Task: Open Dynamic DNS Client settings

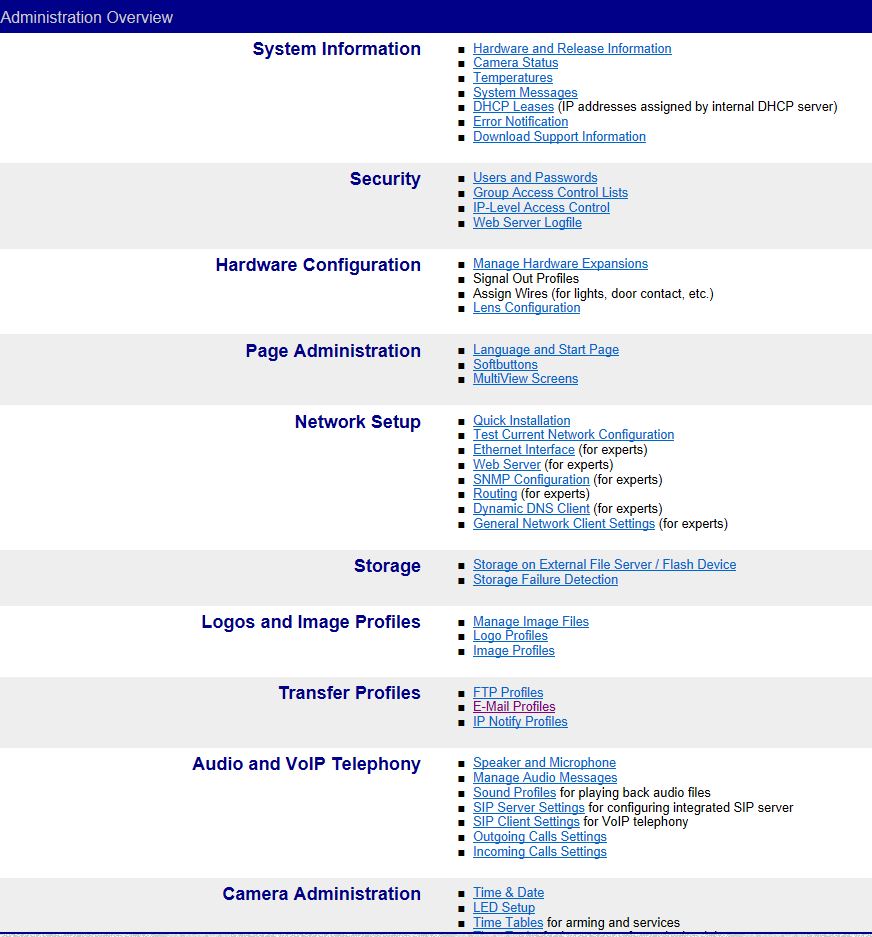Action: click(x=531, y=509)
